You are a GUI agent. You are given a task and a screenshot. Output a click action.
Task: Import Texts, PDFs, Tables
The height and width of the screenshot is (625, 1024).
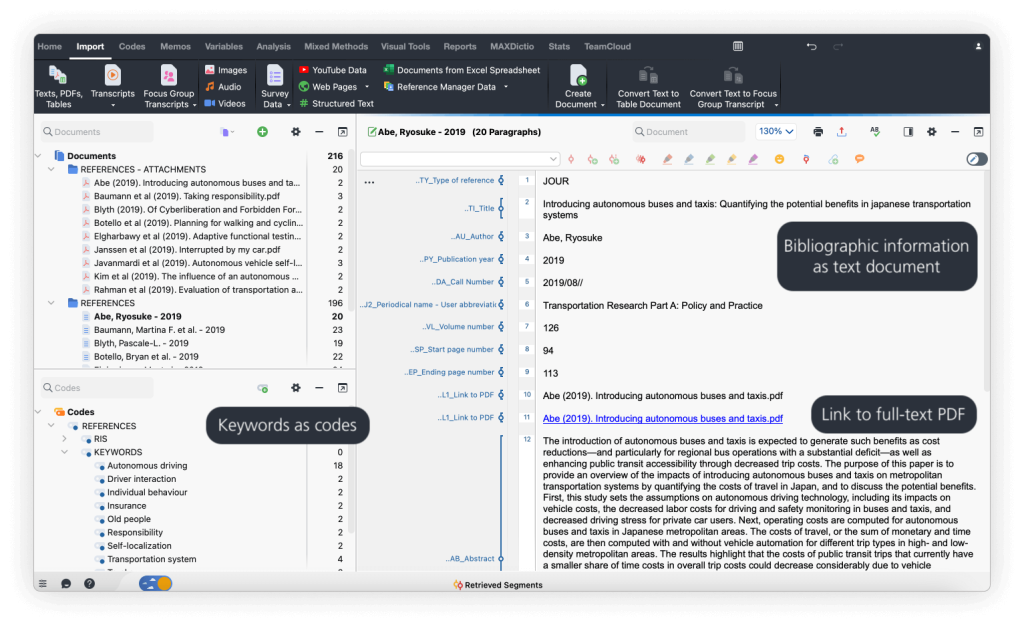click(x=58, y=86)
